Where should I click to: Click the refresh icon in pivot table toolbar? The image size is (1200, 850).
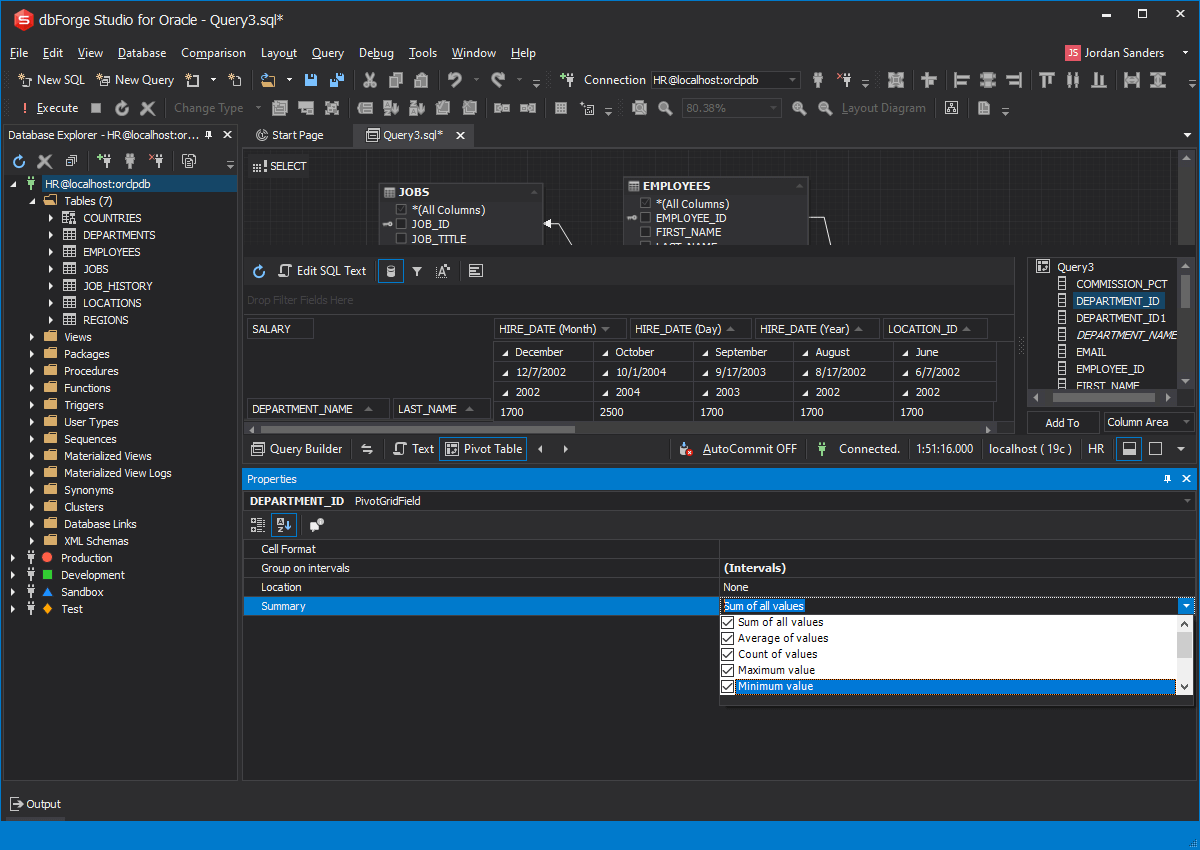click(259, 270)
